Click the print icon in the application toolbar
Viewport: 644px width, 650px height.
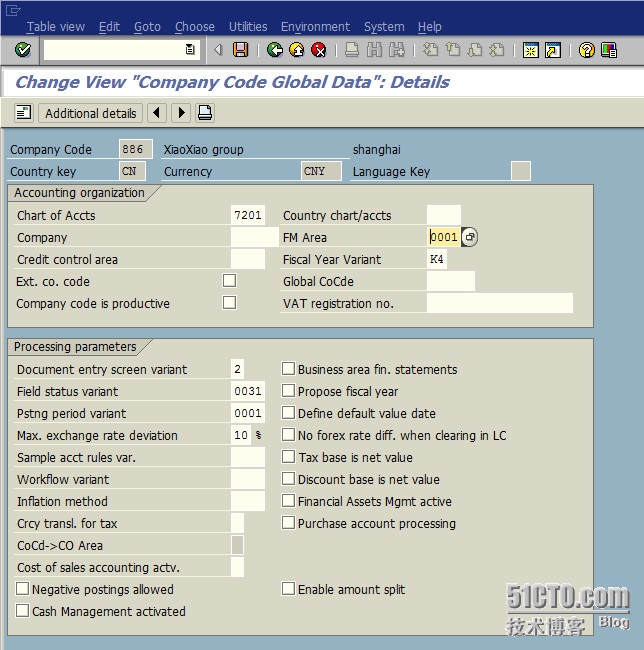(x=205, y=113)
